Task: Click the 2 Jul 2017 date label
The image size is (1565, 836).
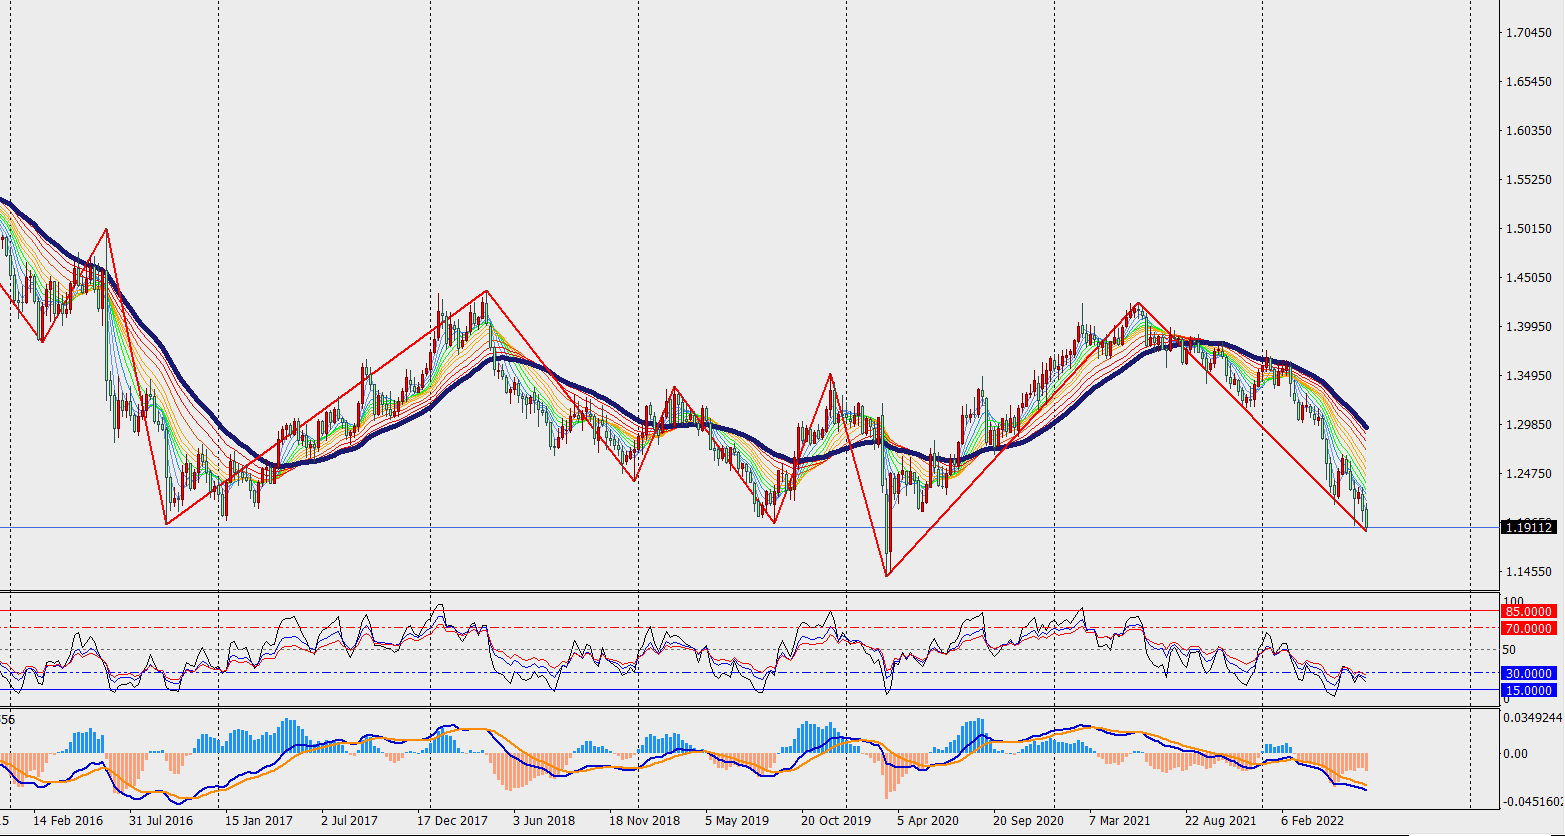Action: 350,820
